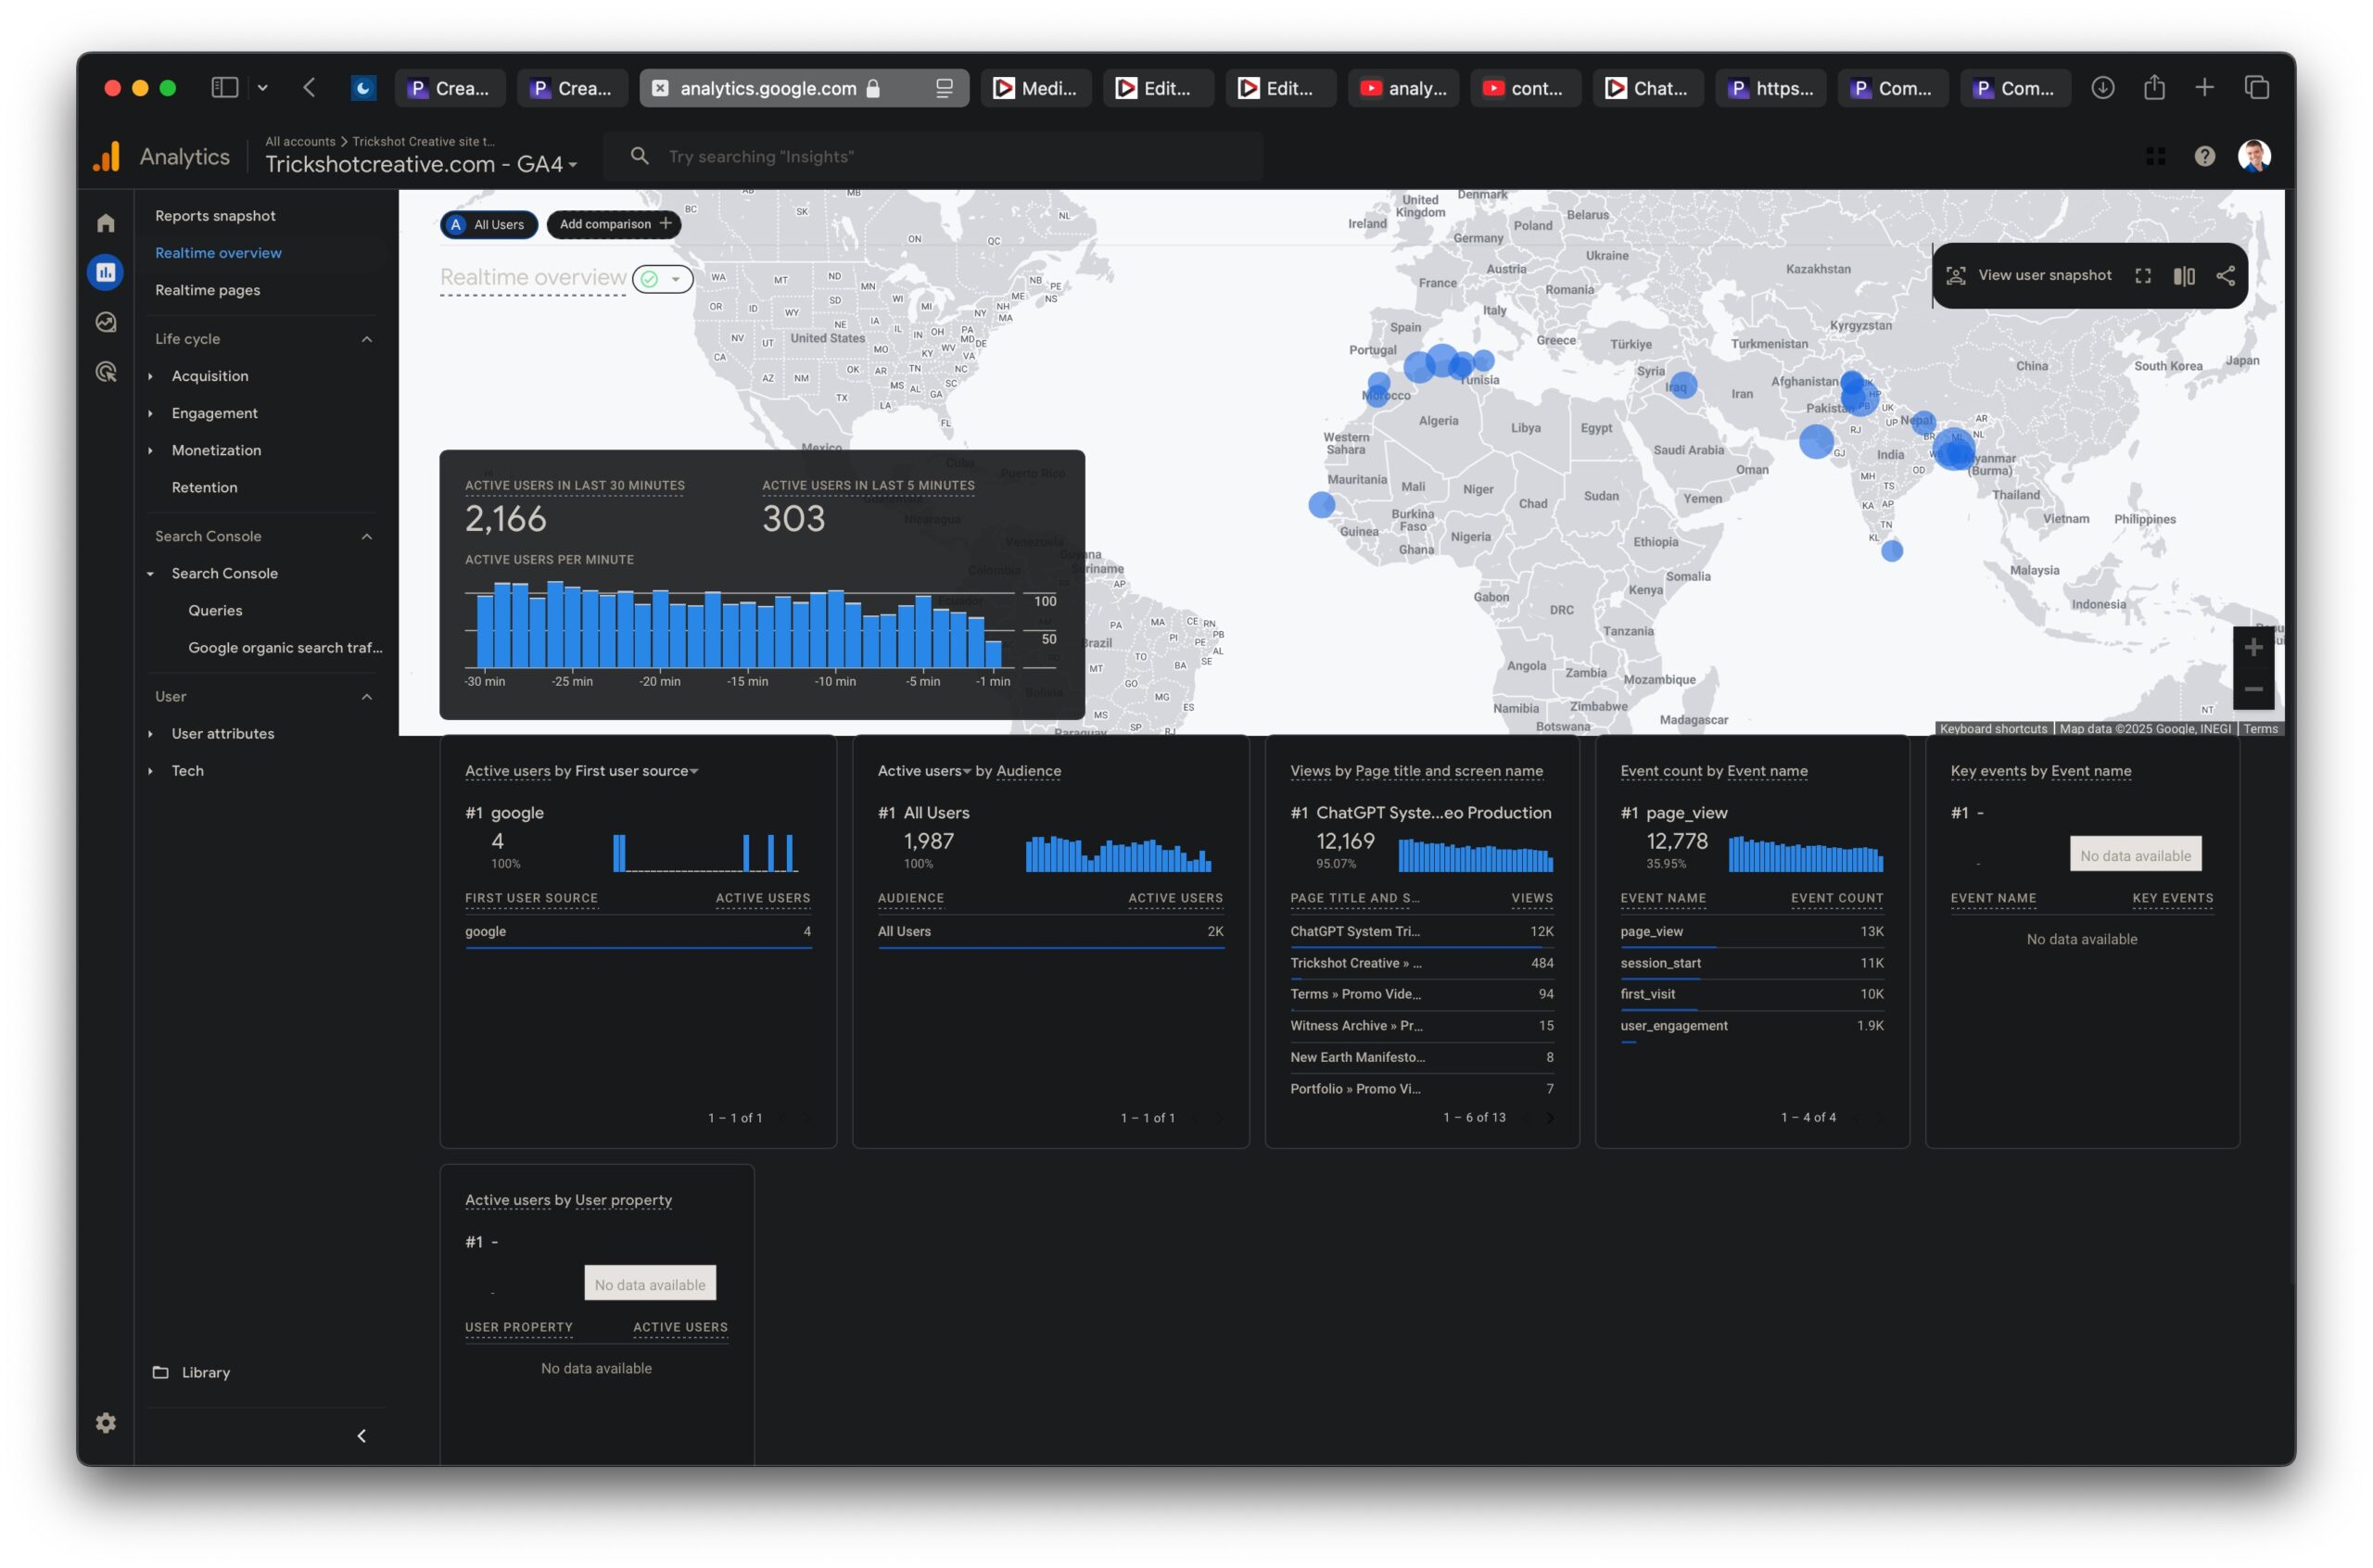Viewport: 2373px width, 1568px height.
Task: Expand the Monetization tree item
Action: 150,450
